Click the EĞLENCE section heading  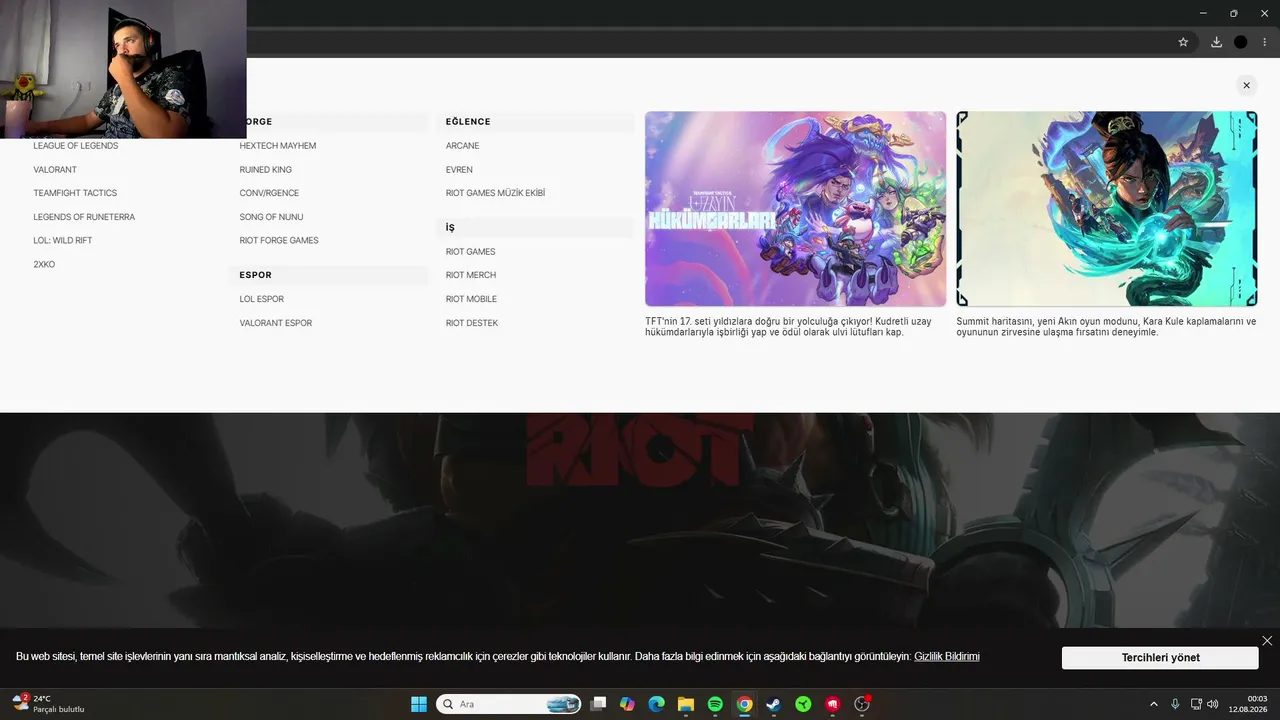(468, 122)
